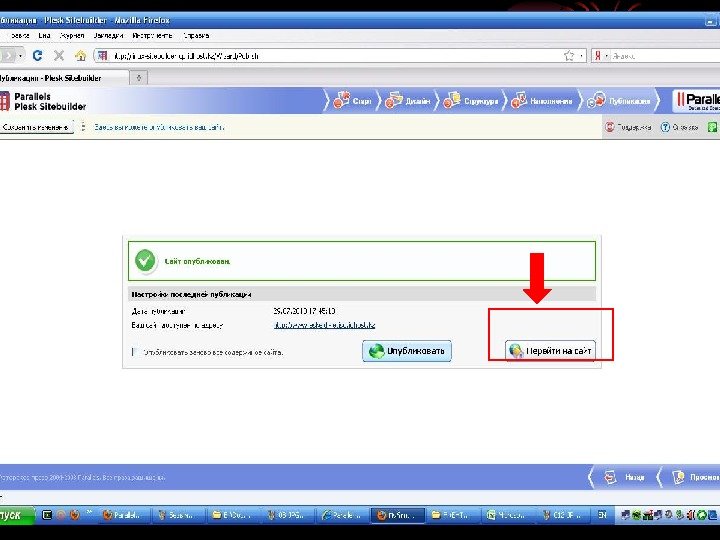720x540 pixels.
Task: Go to the Старт wizard step
Action: (x=353, y=100)
